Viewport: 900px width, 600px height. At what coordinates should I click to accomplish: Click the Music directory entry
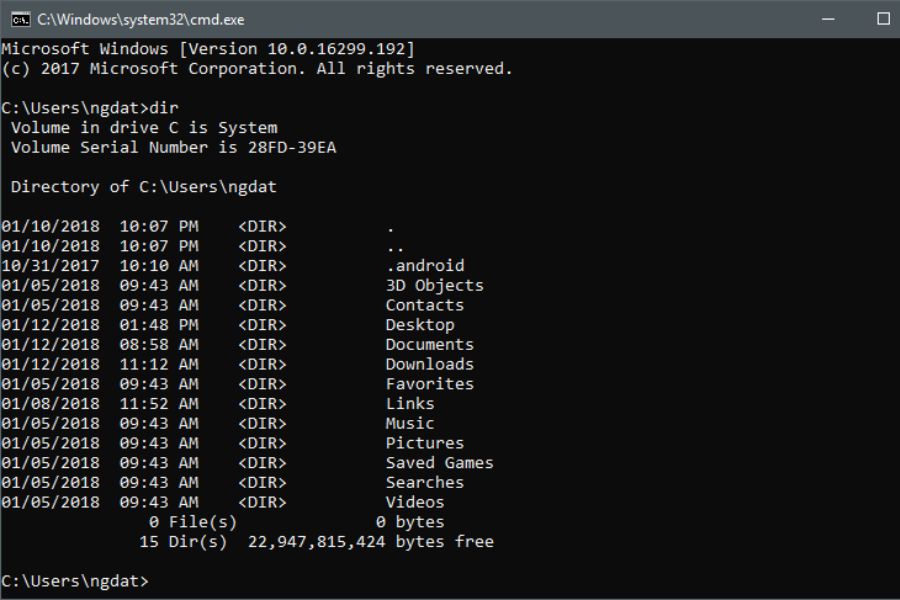coord(409,423)
